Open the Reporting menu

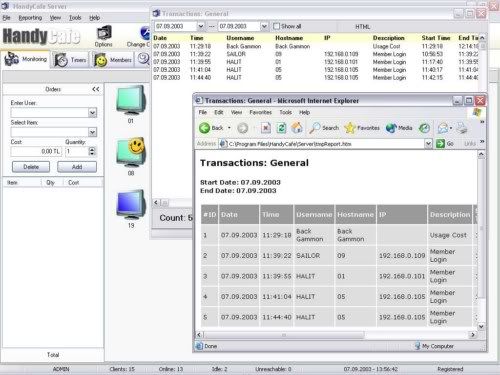[30, 18]
